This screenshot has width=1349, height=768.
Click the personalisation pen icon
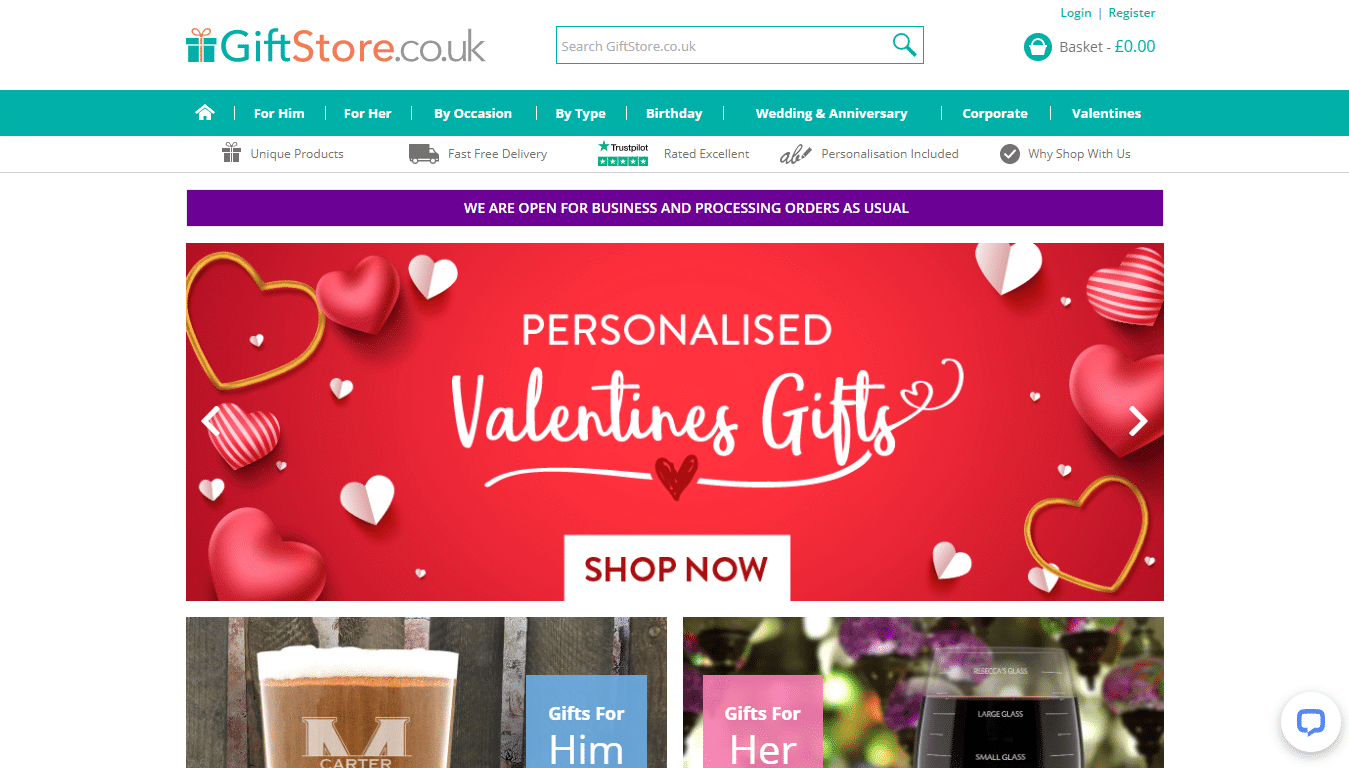pyautogui.click(x=795, y=154)
